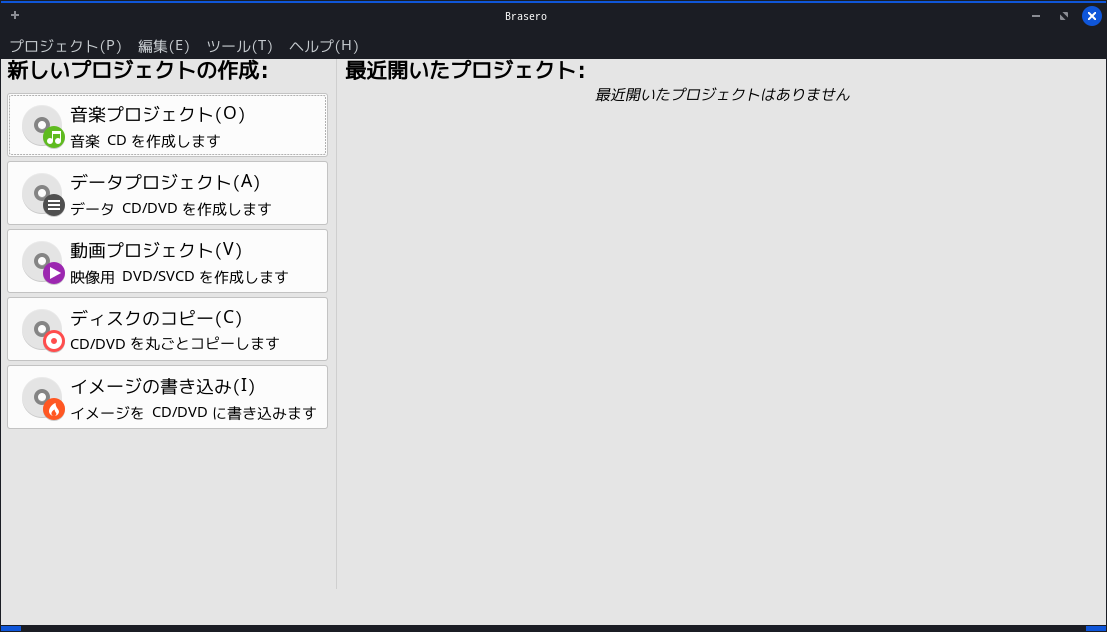This screenshot has width=1107, height=632.
Task: Click the purple play video disc icon
Action: tap(43, 262)
